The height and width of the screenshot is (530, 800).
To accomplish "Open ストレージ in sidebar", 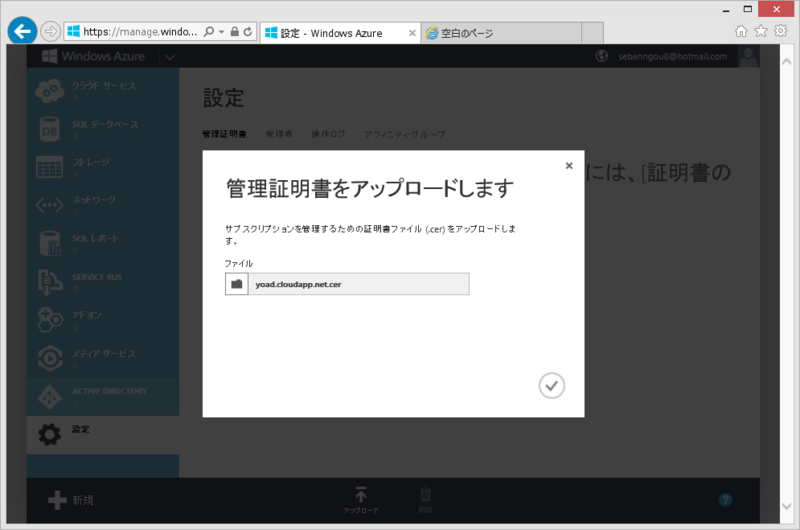I will 103,167.
